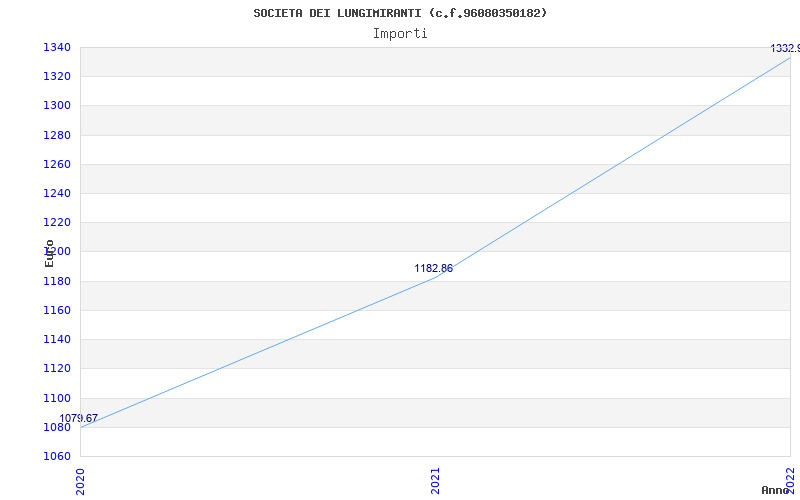Viewport: 800px width, 500px height.
Task: Click the Euro y-axis title
Action: click(49, 253)
